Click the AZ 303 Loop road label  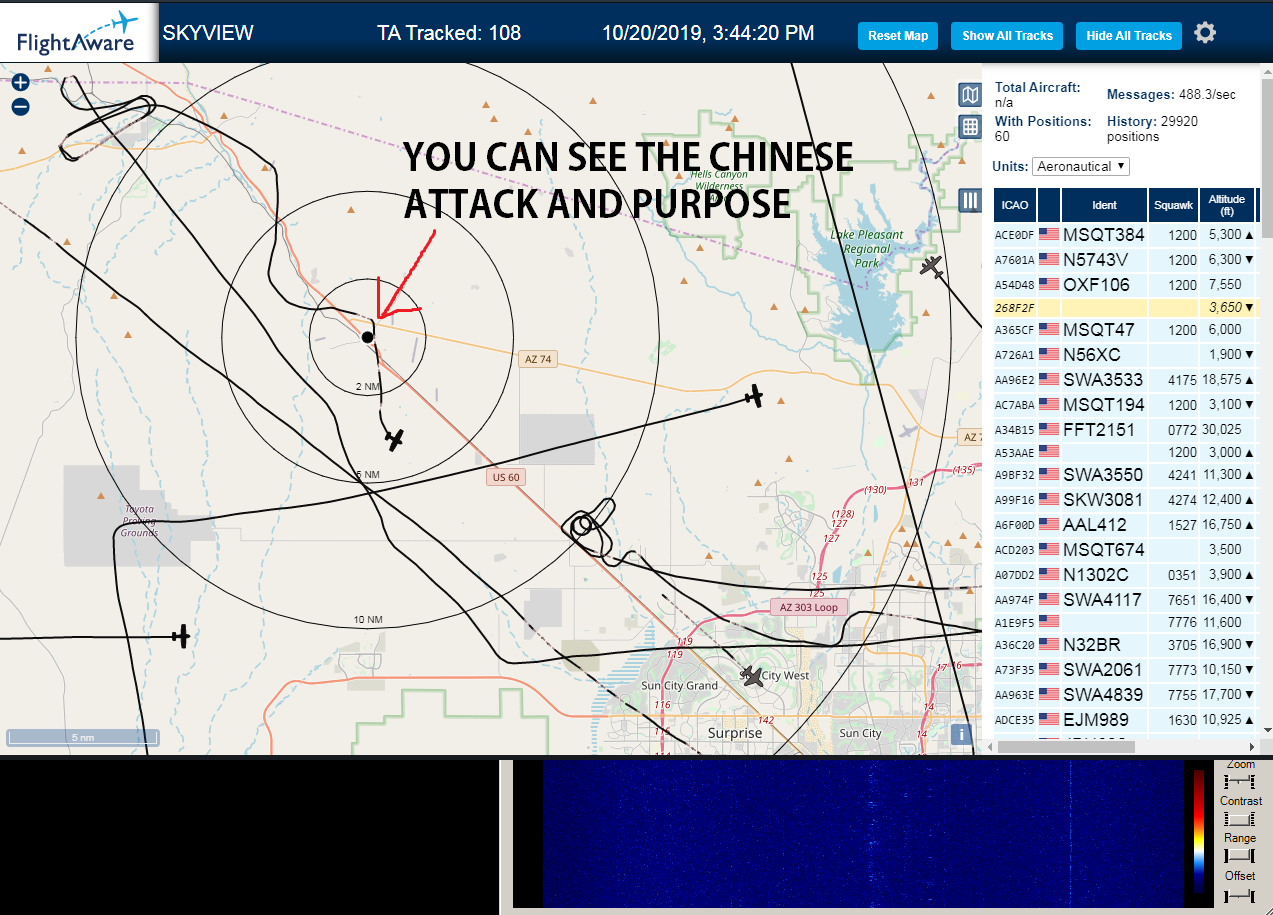coord(810,607)
